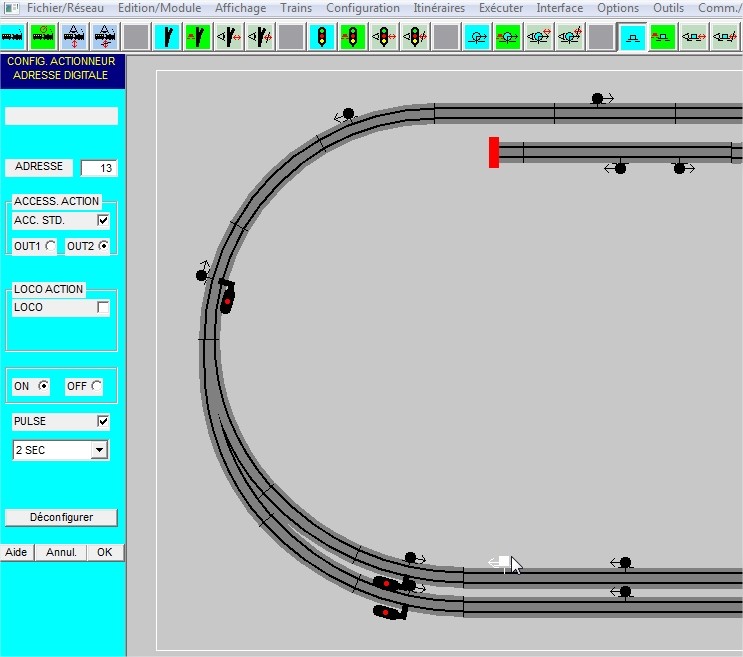Open the Exécuter menu

pyautogui.click(x=501, y=8)
